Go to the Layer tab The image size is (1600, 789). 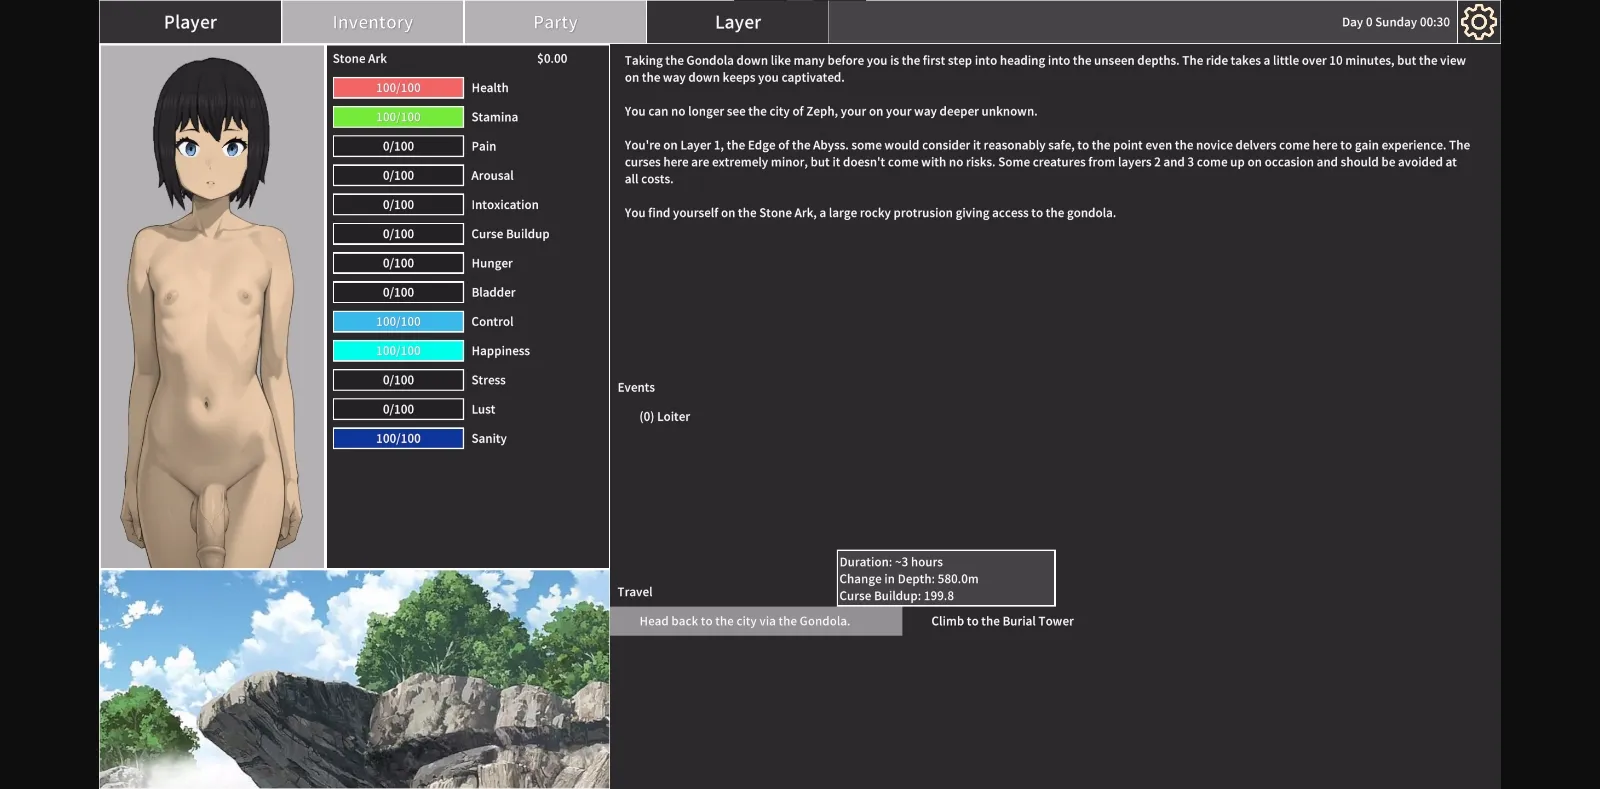coord(737,22)
